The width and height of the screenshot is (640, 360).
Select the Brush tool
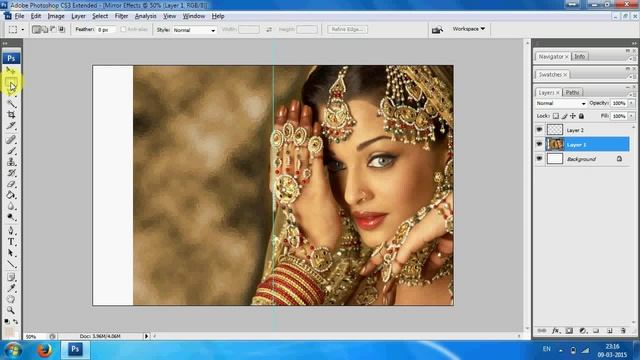pos(11,151)
